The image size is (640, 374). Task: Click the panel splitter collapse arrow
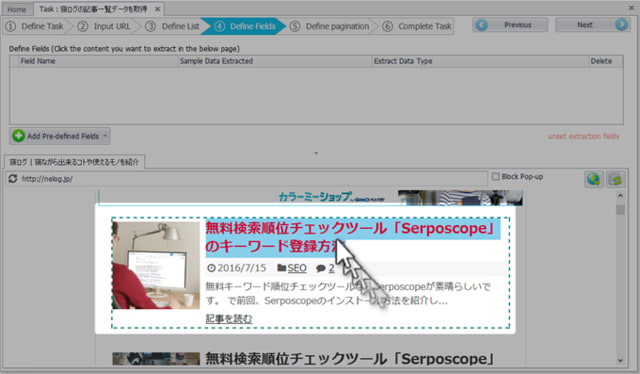pos(316,153)
